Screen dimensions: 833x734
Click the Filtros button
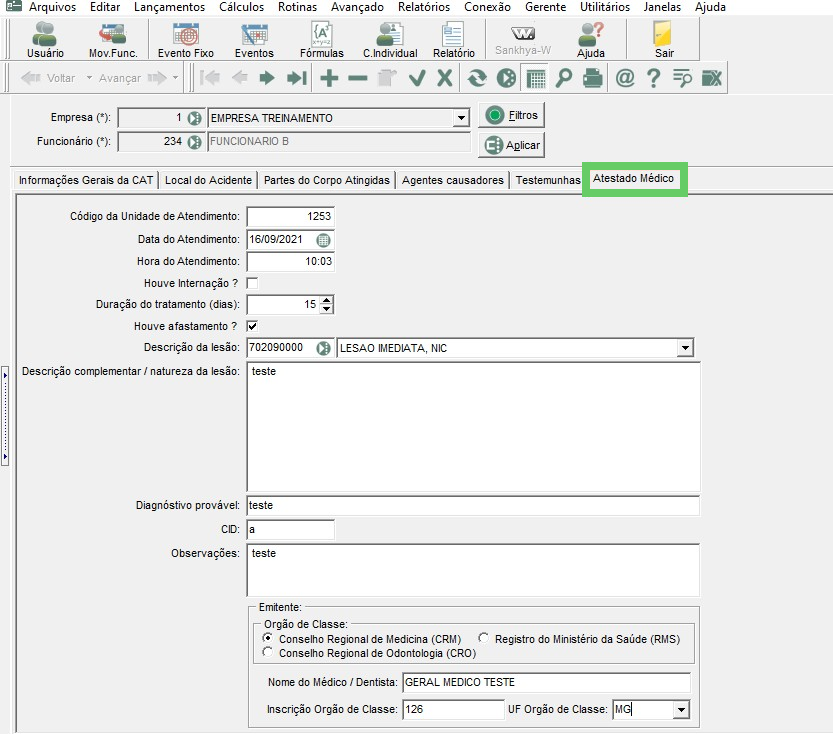tap(512, 115)
